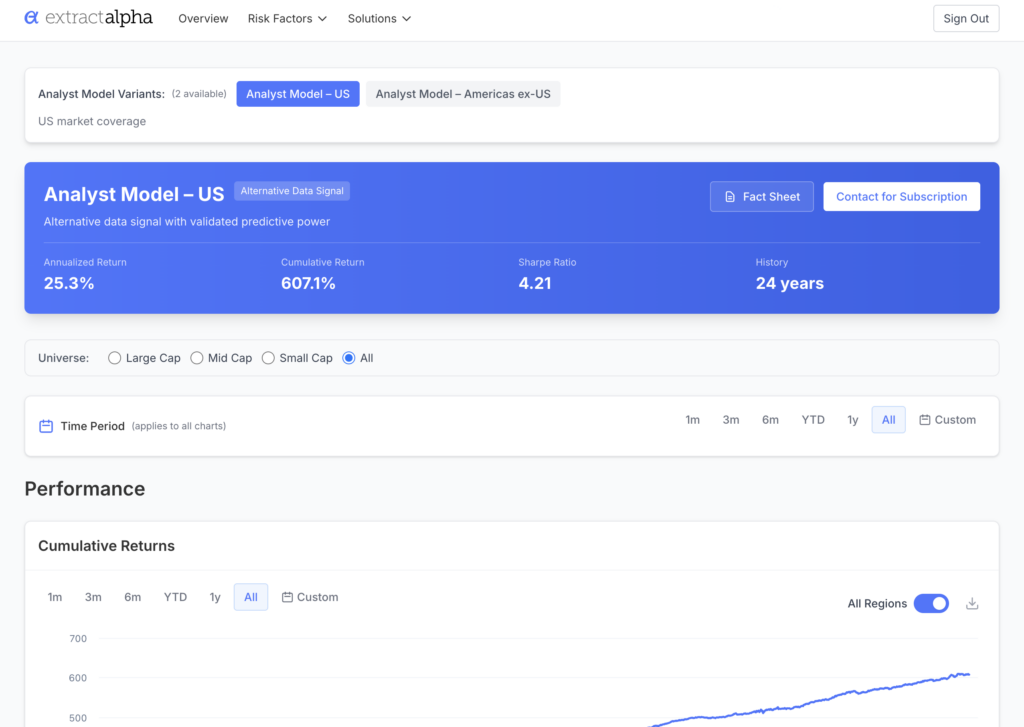
Task: Download the Cumulative Returns chart data
Action: pyautogui.click(x=971, y=603)
